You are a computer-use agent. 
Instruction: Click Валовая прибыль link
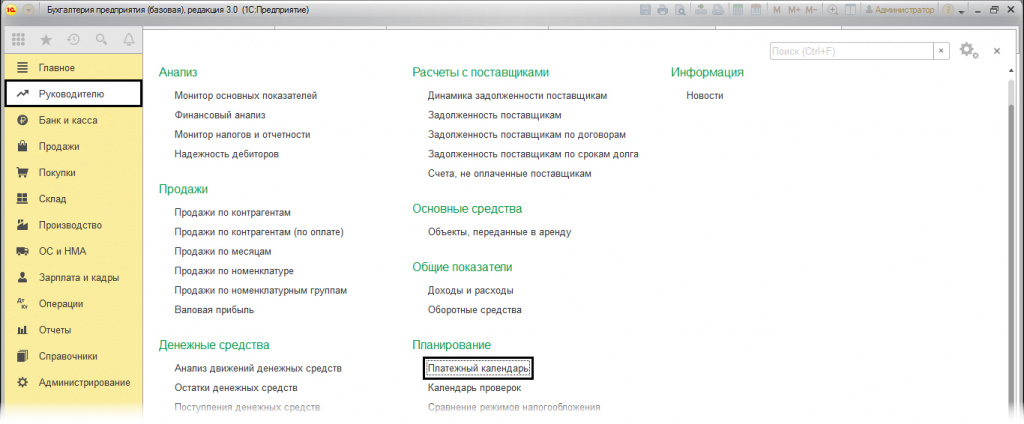pyautogui.click(x=213, y=310)
